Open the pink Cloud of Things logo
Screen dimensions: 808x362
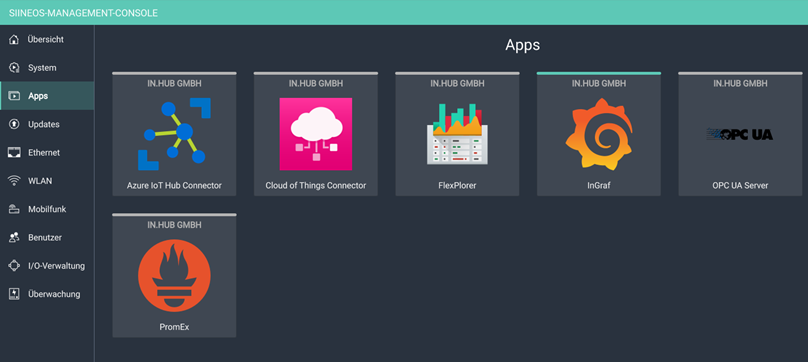tap(316, 134)
